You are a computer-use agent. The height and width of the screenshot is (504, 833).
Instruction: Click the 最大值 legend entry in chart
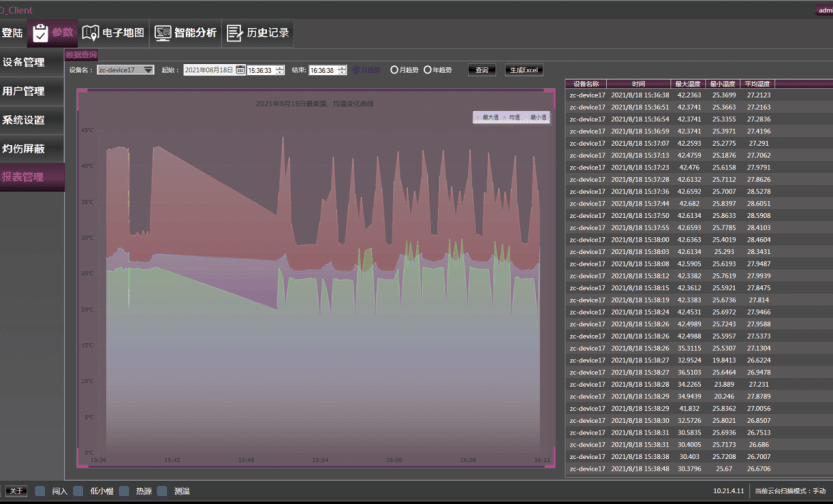488,117
